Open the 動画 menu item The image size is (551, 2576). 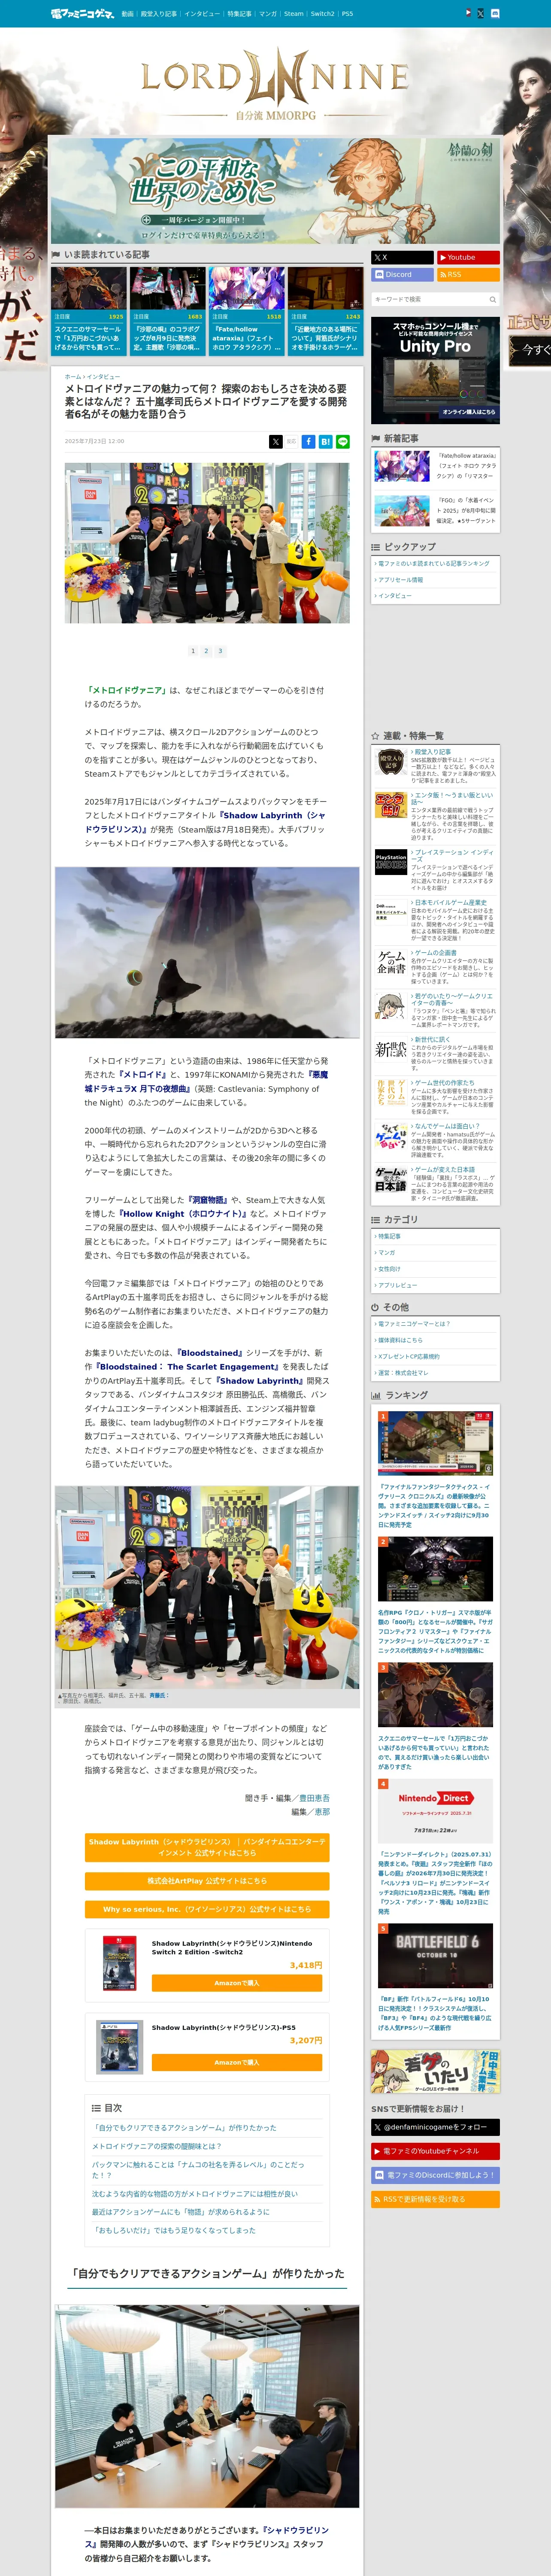[x=127, y=14]
